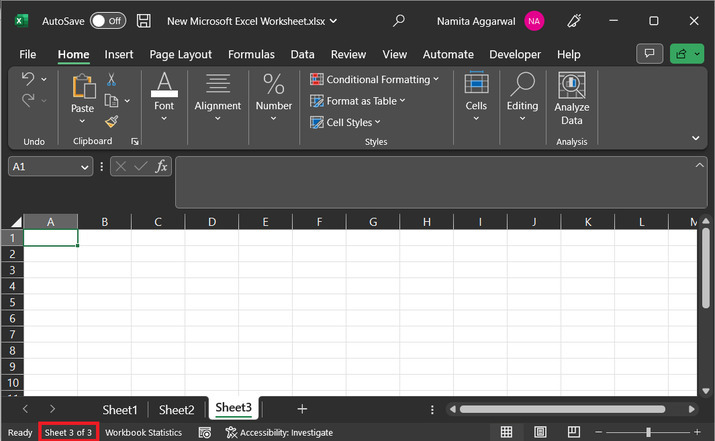Click the vertical scrollbar down arrow
This screenshot has width=715, height=441.
click(706, 391)
